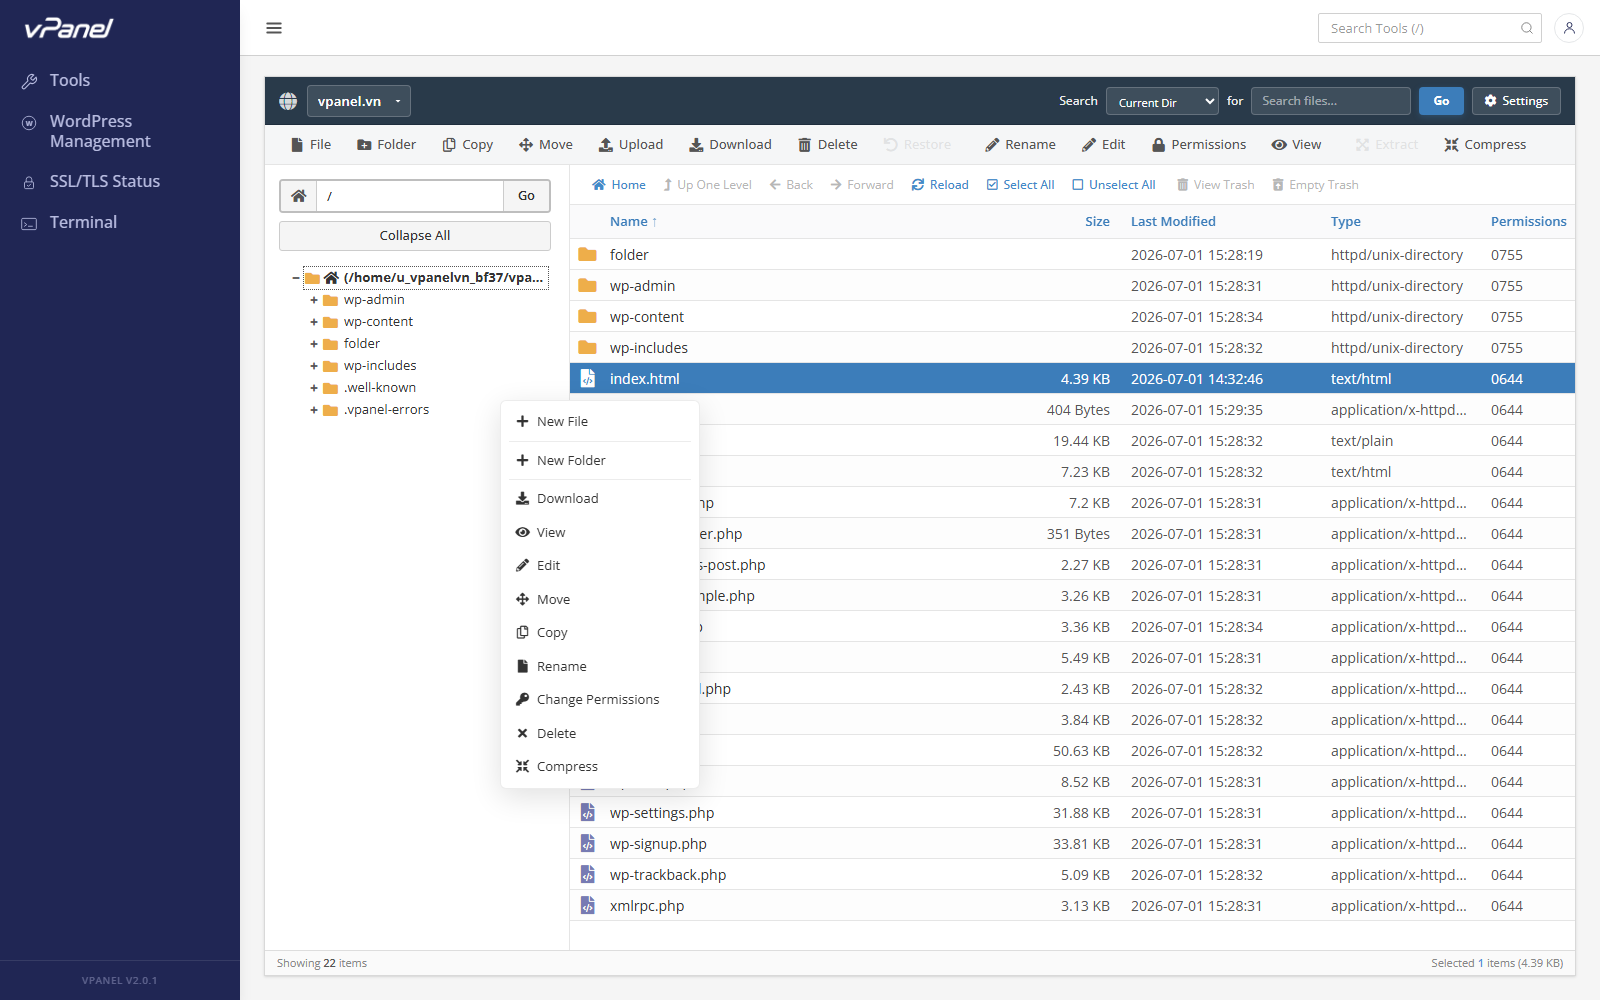The height and width of the screenshot is (1000, 1600).
Task: Choose Move in context menu
Action: (x=600, y=600)
